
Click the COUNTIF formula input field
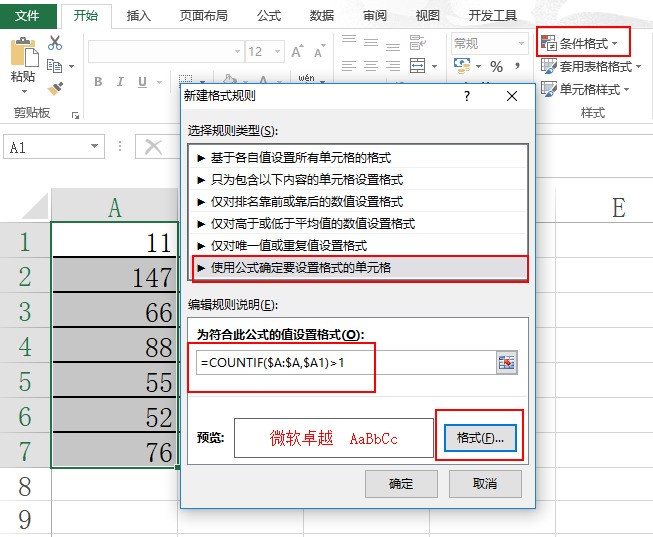point(340,362)
